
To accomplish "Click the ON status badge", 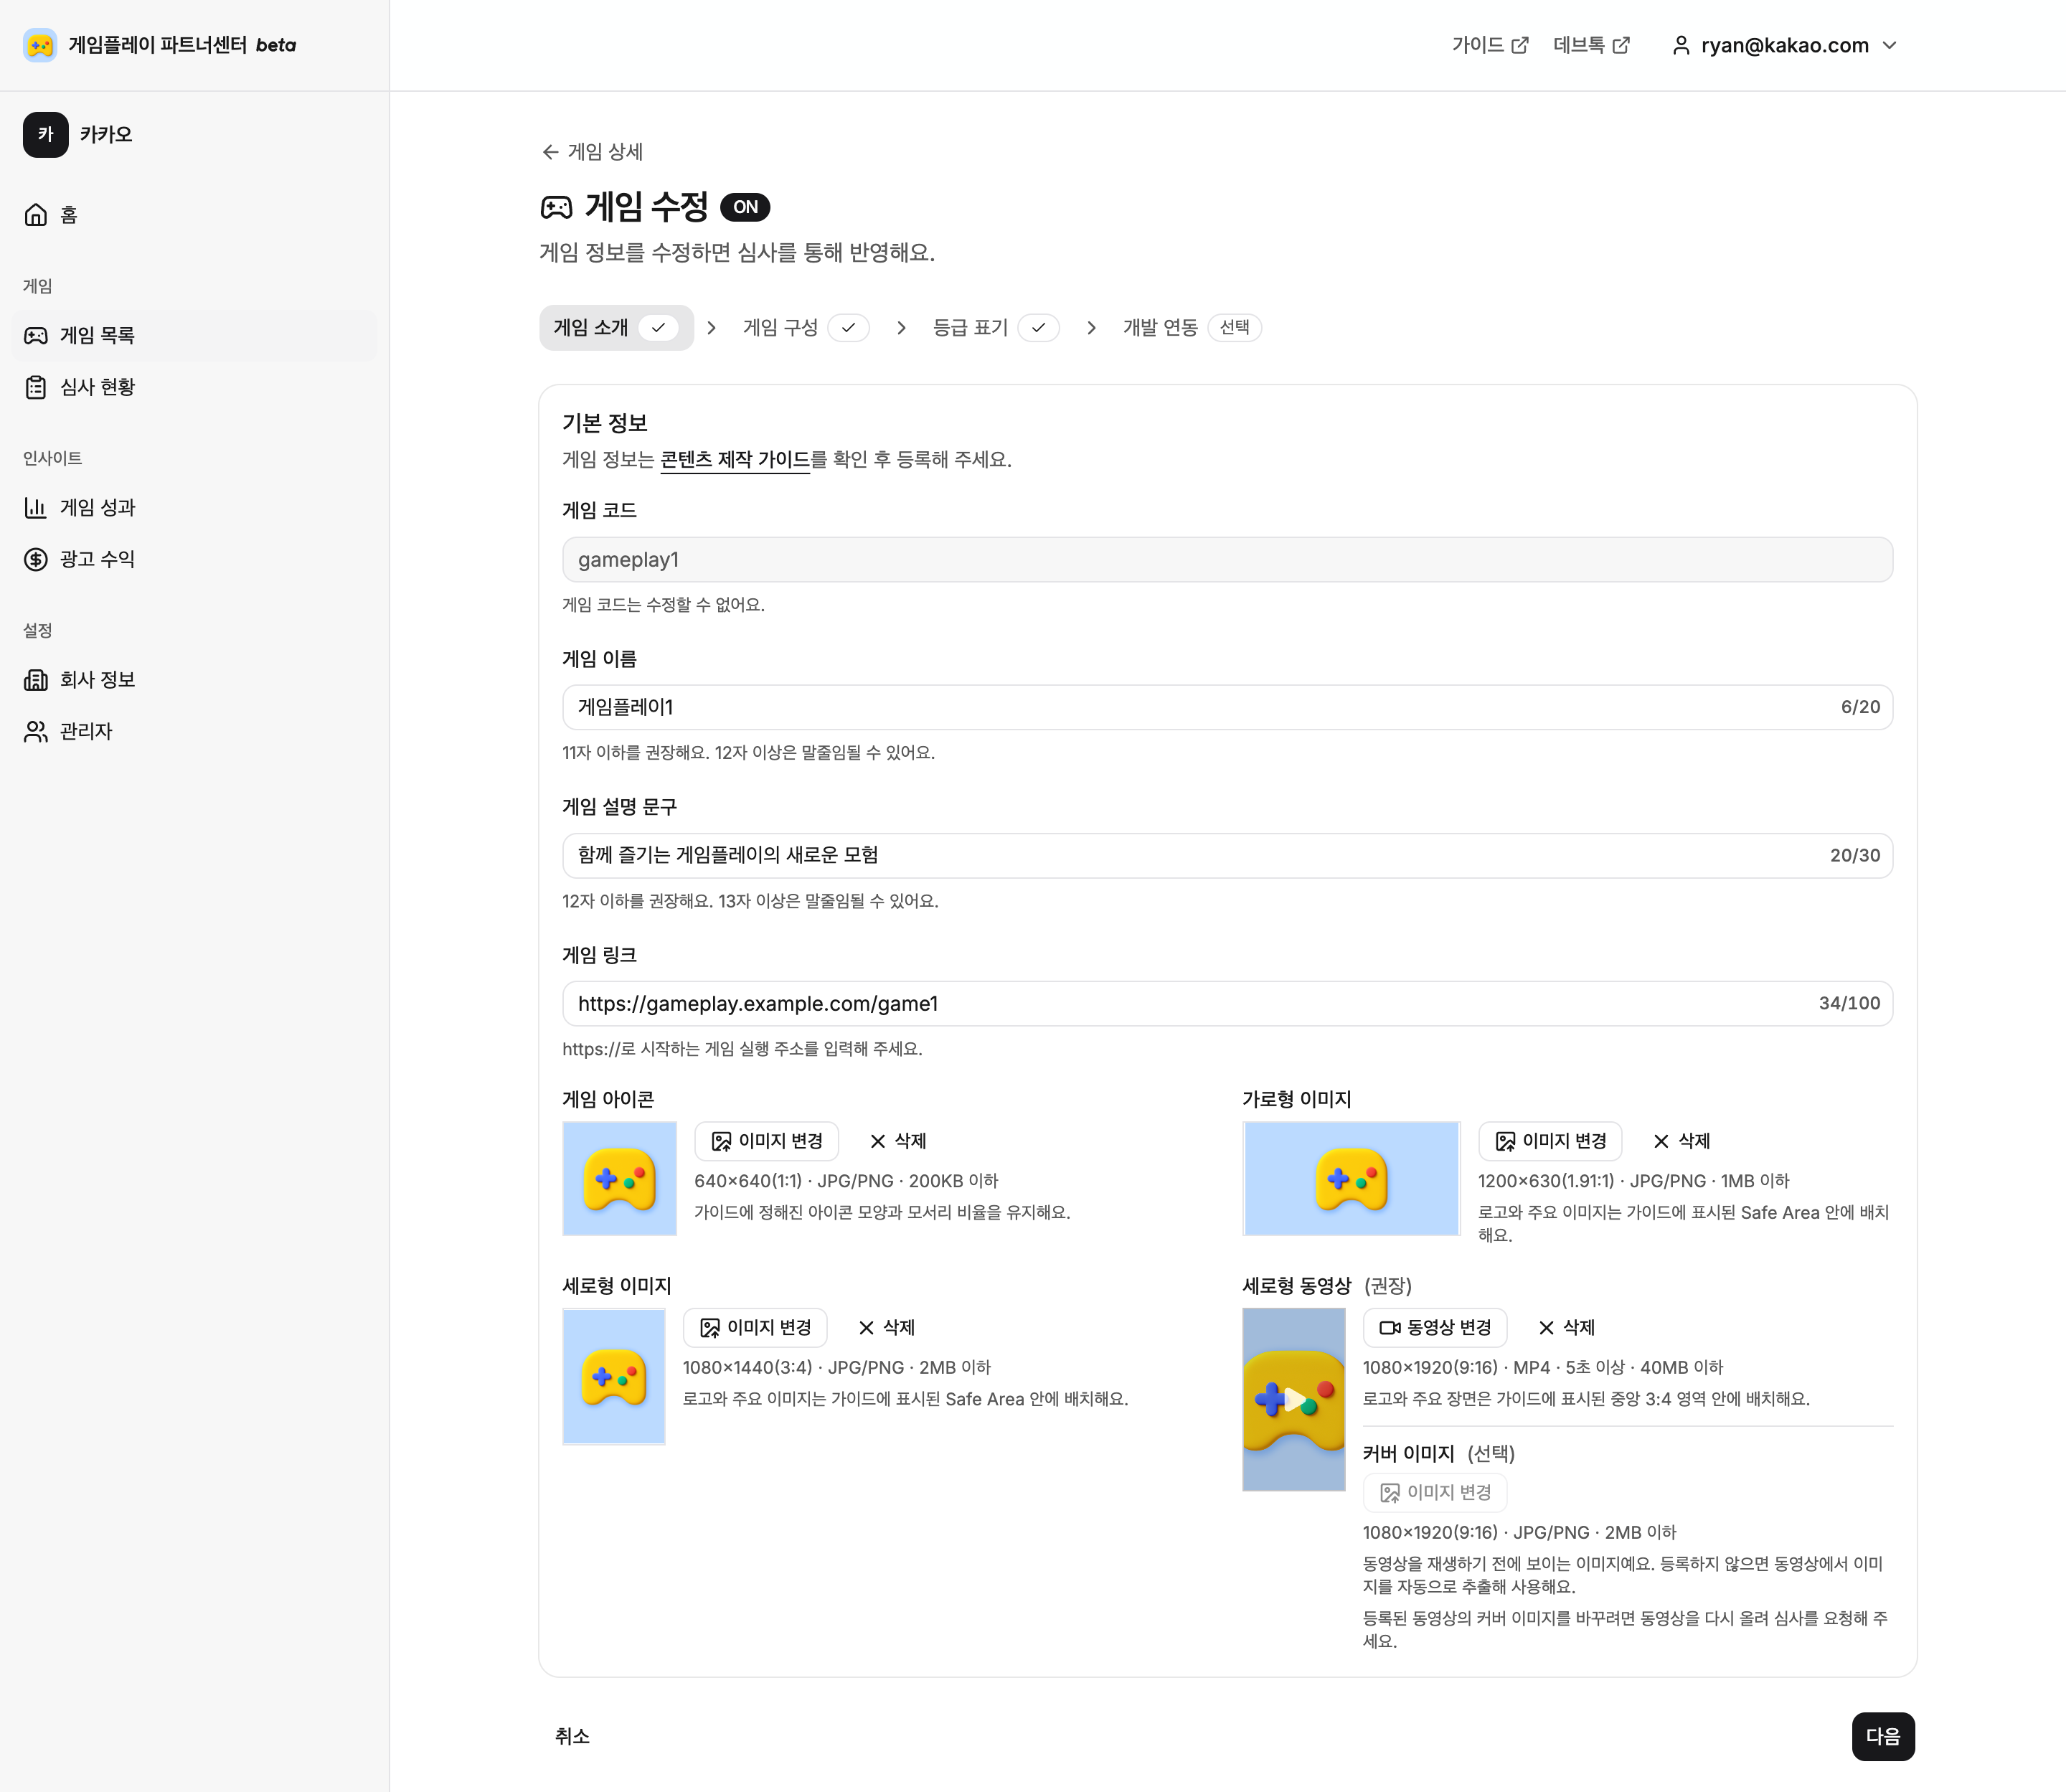I will pyautogui.click(x=745, y=207).
